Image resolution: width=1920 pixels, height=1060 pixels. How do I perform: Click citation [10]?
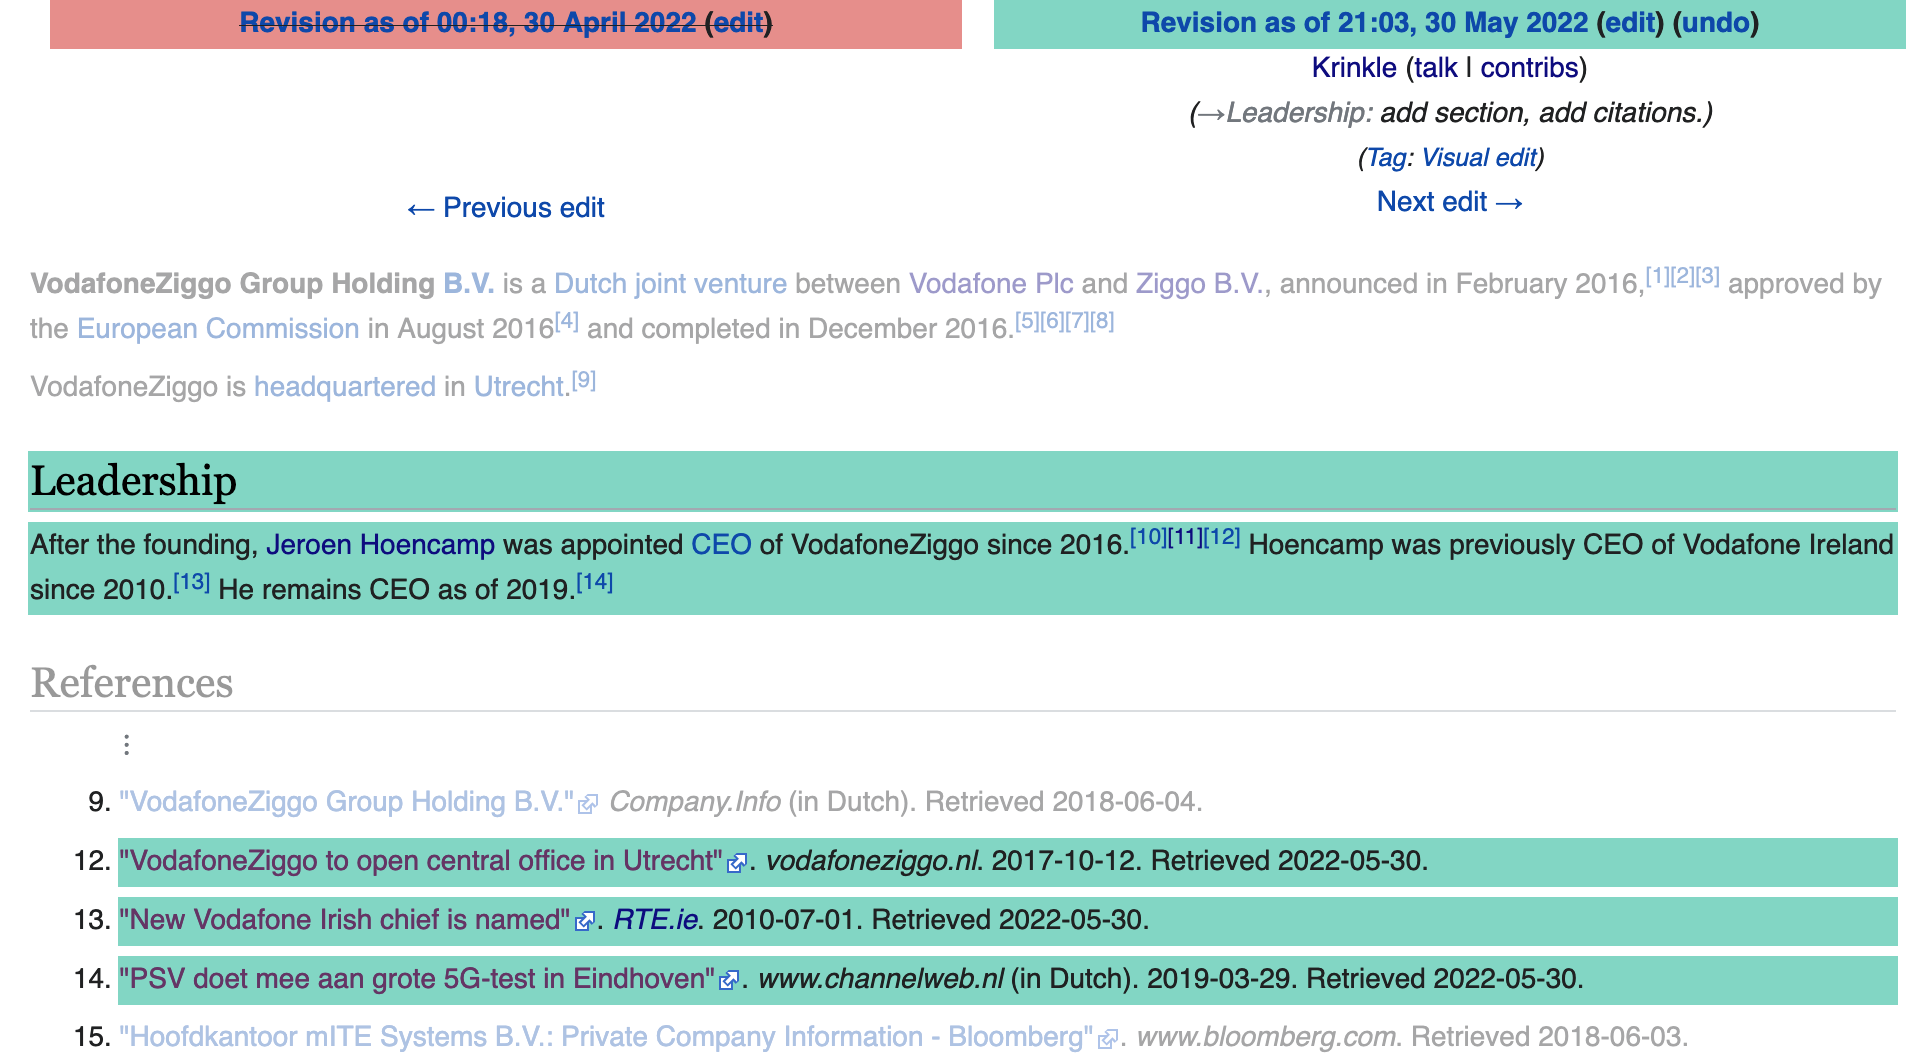(x=1148, y=537)
